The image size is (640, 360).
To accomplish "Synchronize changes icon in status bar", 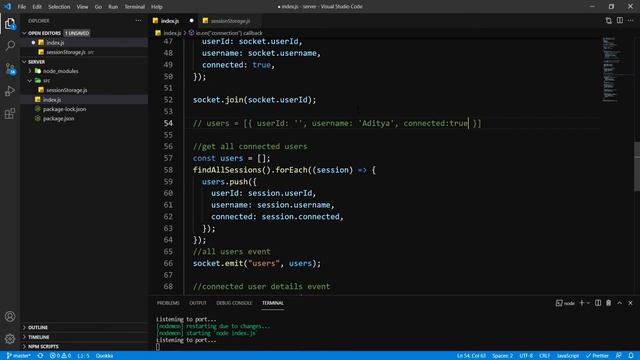I will coord(40,356).
